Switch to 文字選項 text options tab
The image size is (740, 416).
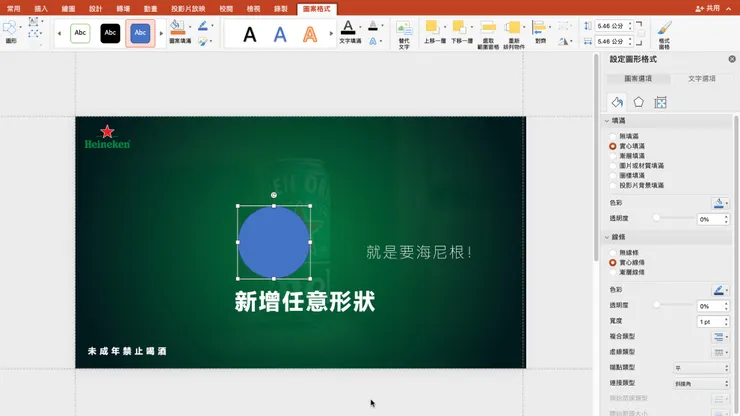702,78
